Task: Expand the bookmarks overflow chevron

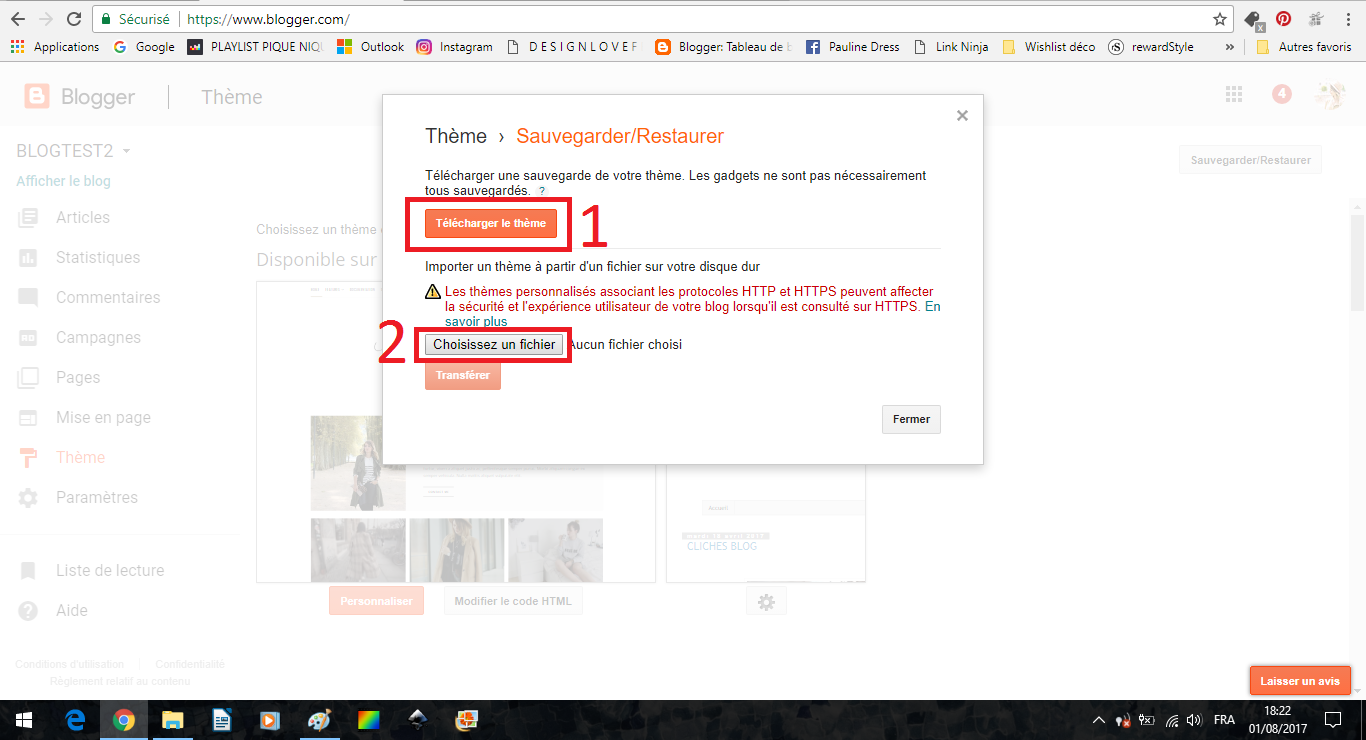Action: [1229, 47]
